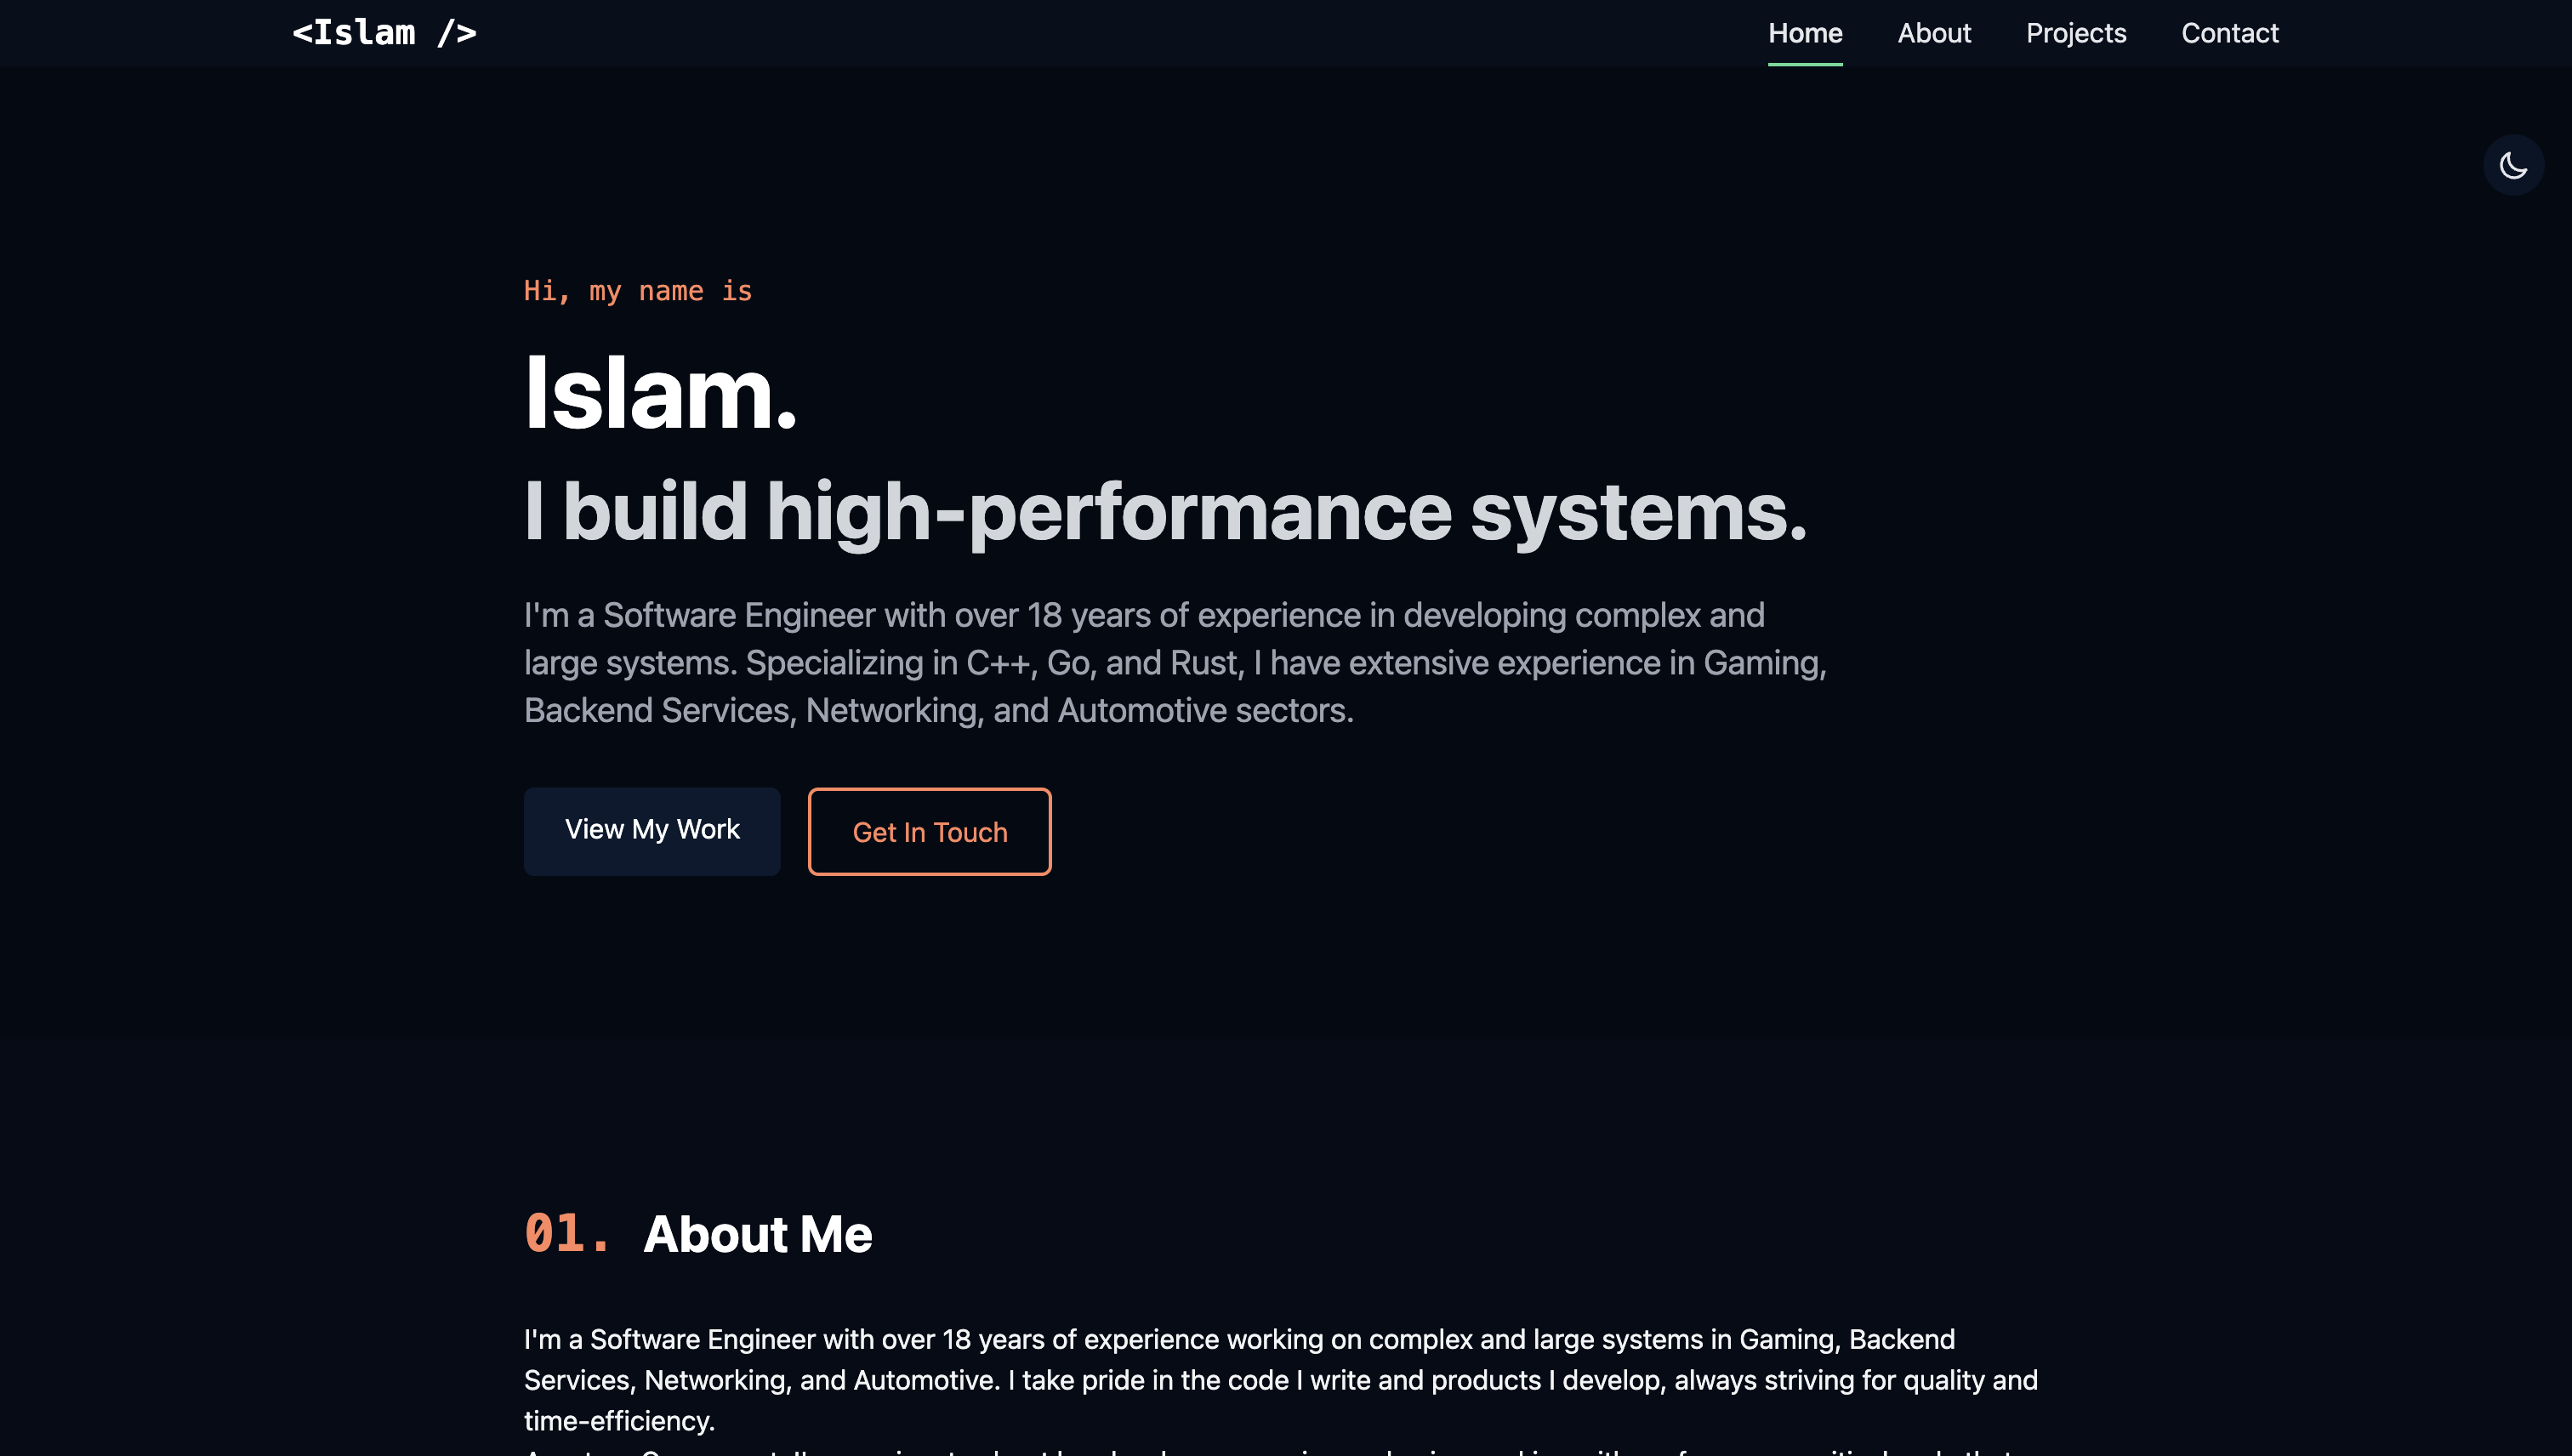Toggle dark mode with the moon icon
This screenshot has width=2572, height=1456.
click(x=2512, y=165)
